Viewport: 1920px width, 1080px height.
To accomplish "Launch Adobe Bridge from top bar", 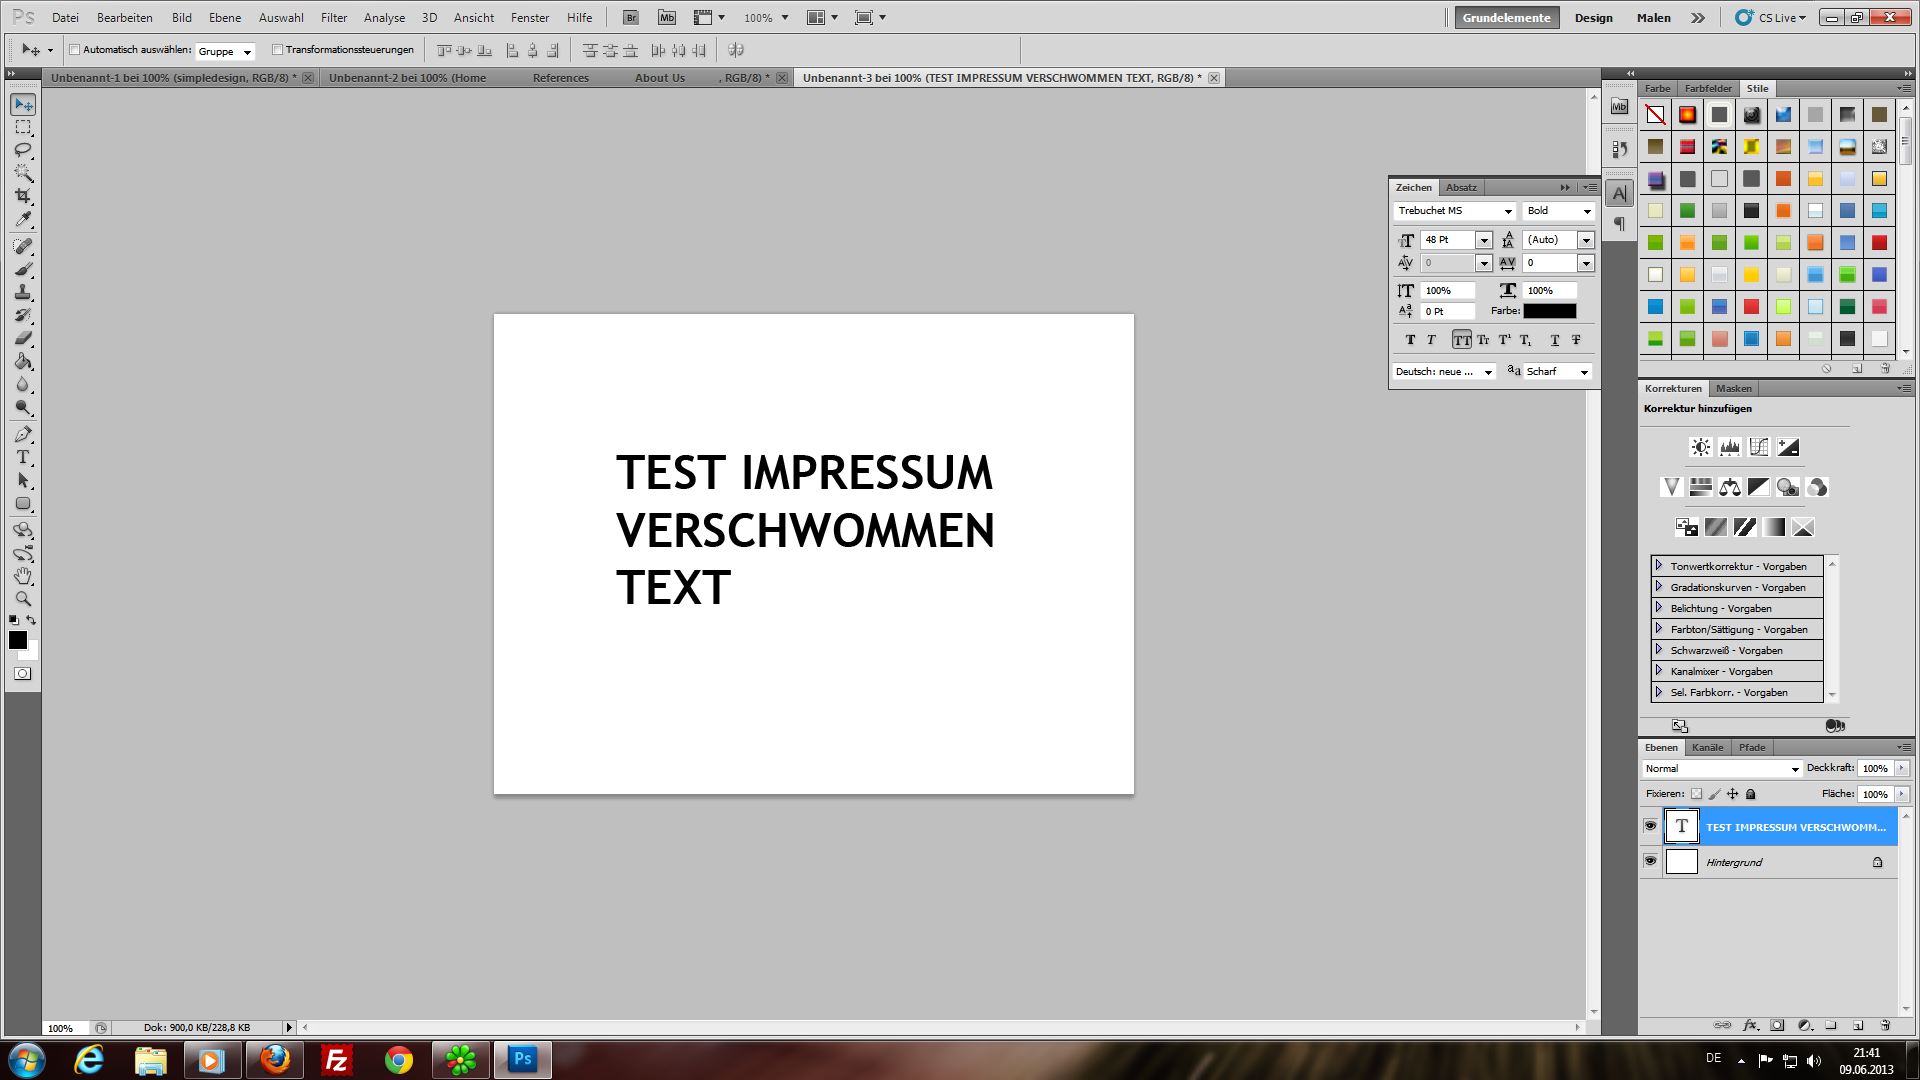I will coord(631,17).
